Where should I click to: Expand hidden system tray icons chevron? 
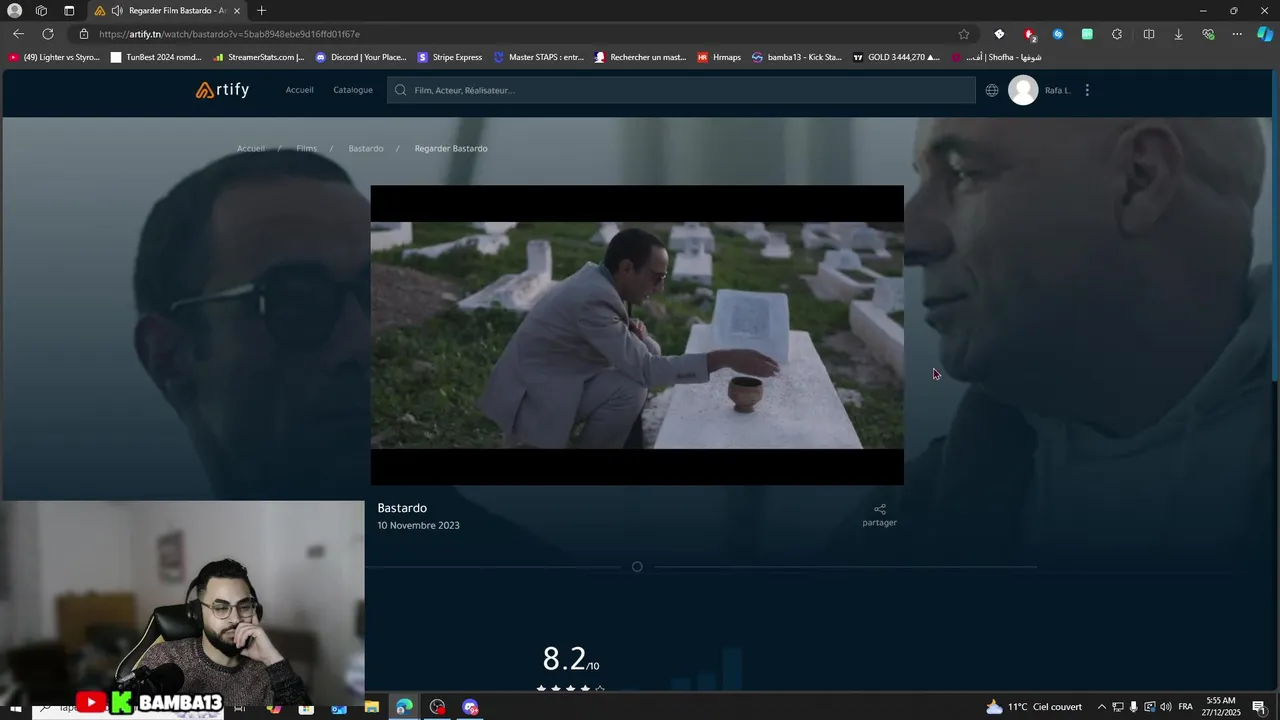point(1102,707)
